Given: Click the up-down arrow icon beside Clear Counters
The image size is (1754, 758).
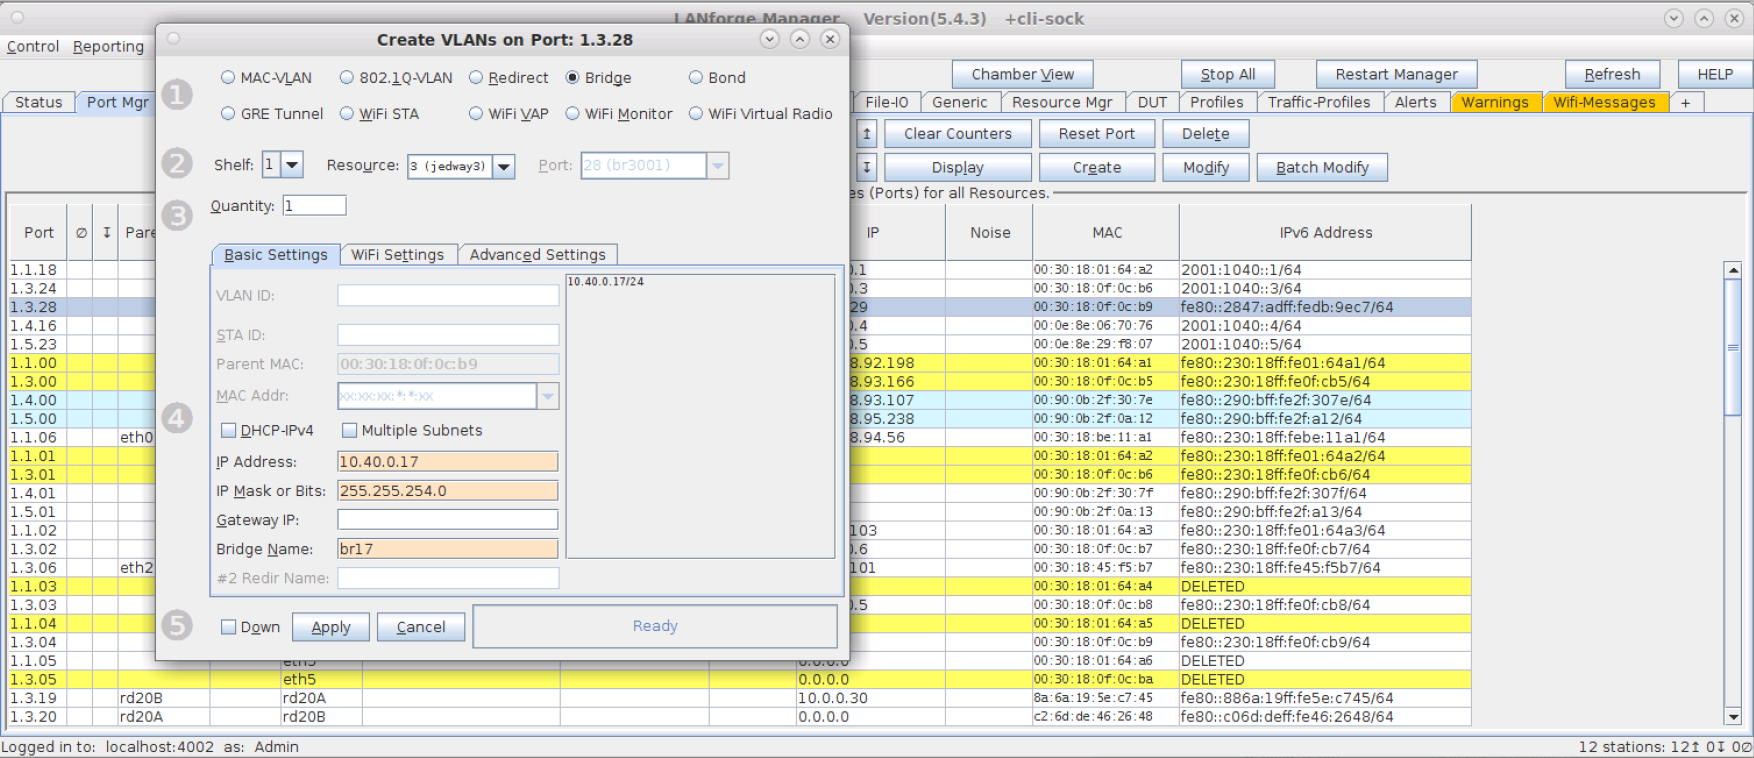Looking at the screenshot, I should tap(867, 134).
